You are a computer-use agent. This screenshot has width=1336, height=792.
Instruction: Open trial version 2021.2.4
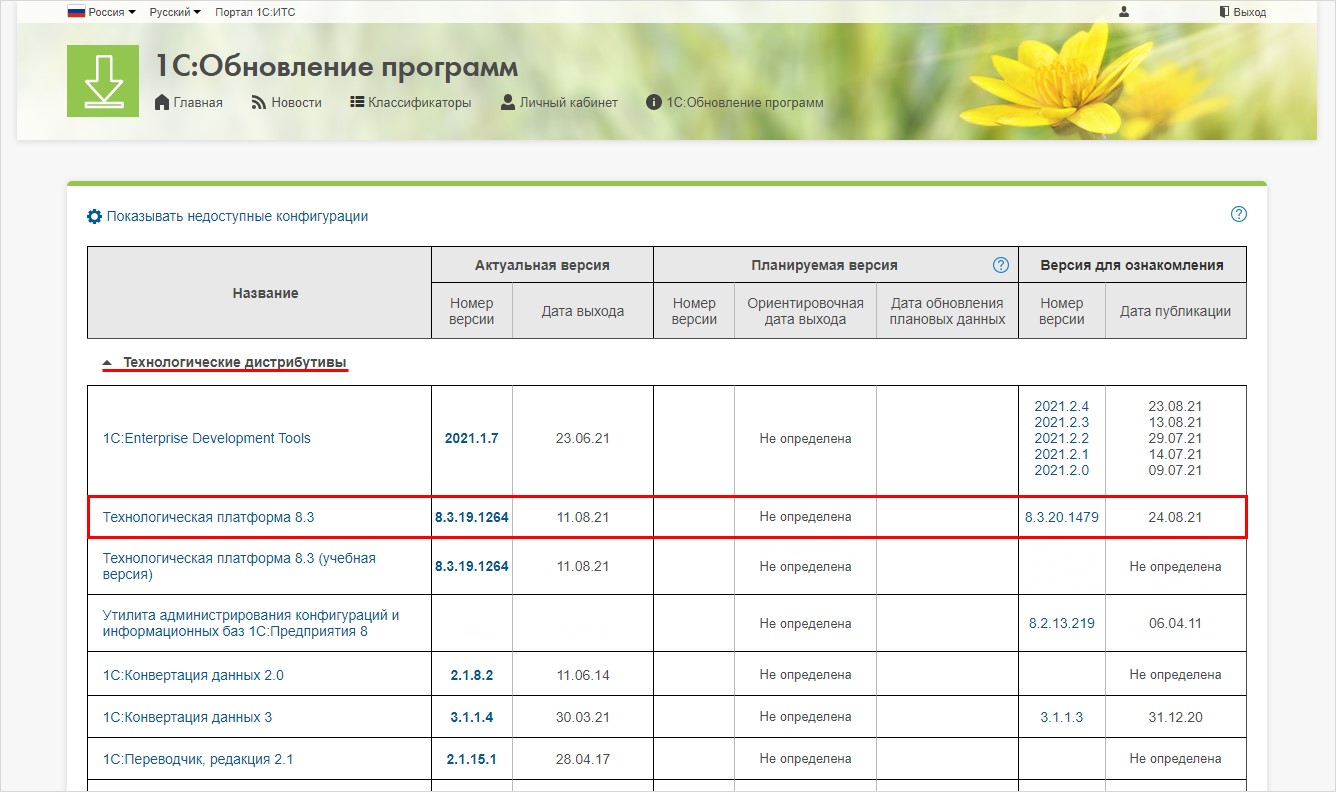(x=1061, y=406)
